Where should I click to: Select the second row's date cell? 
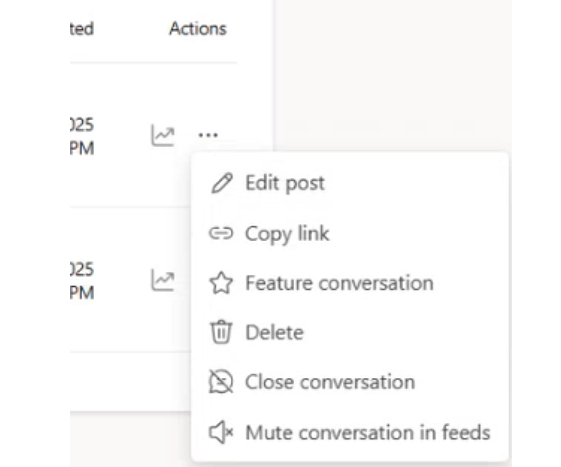pyautogui.click(x=82, y=281)
